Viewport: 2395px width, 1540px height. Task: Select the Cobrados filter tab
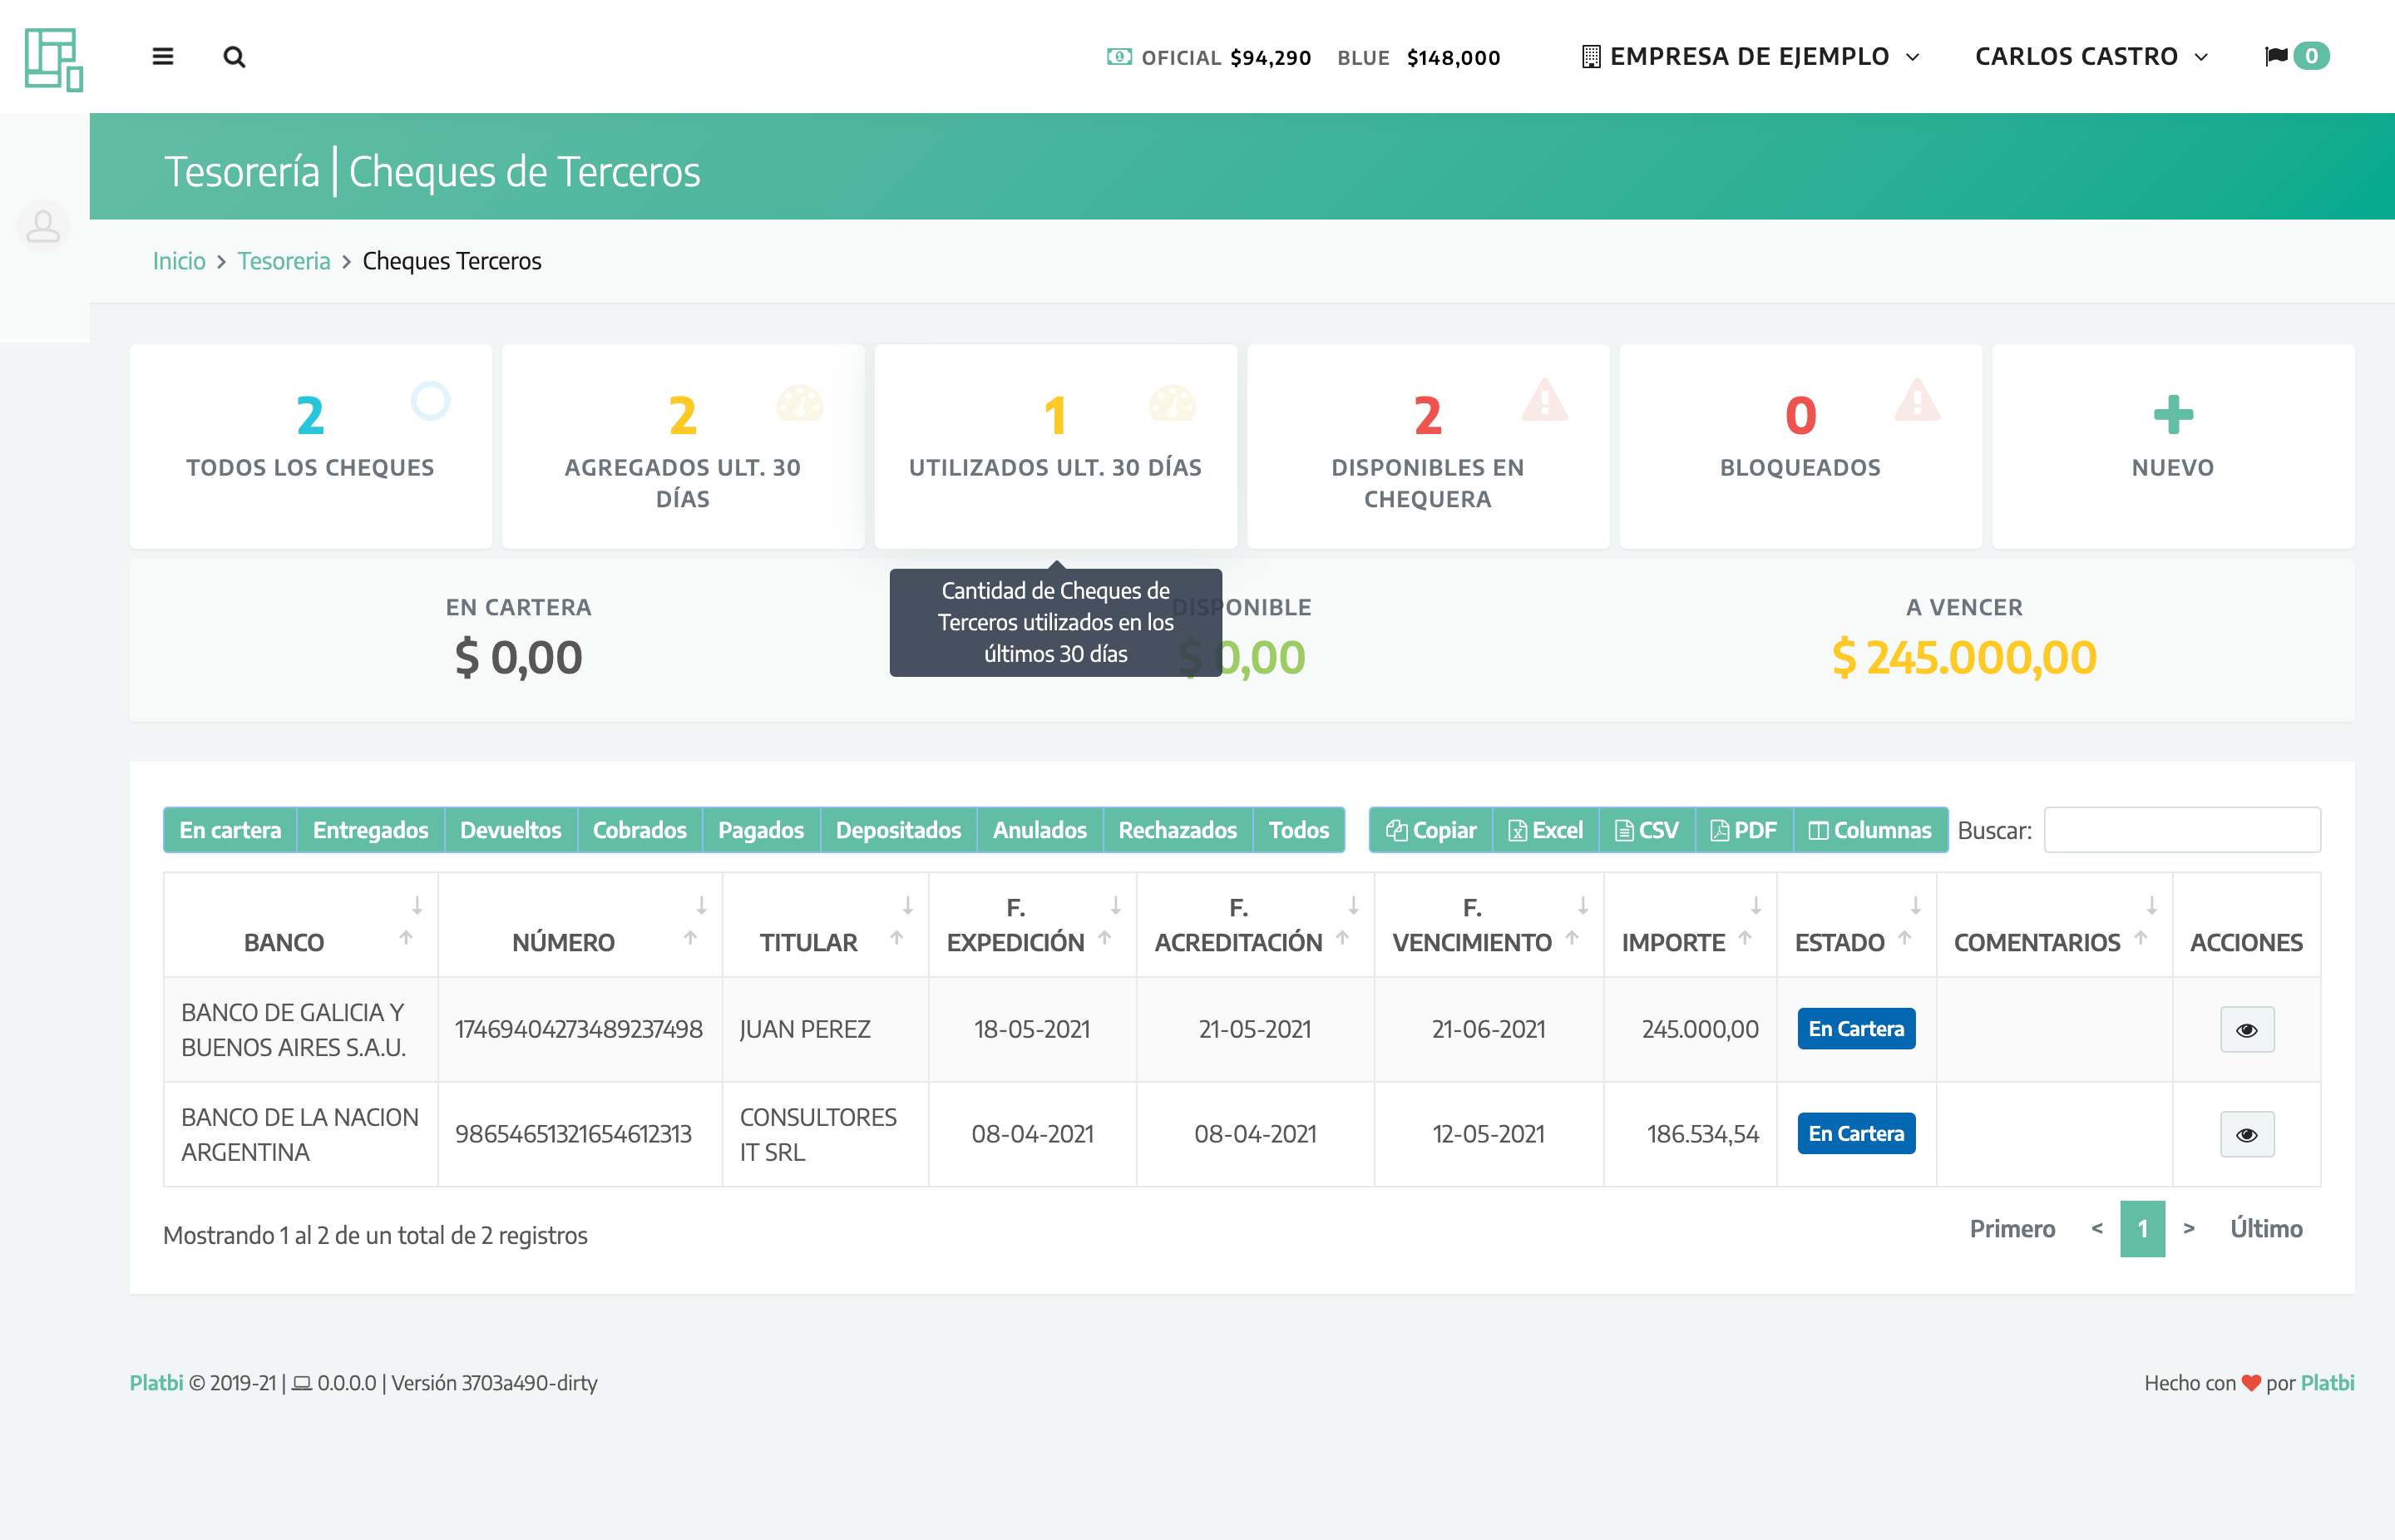(639, 830)
